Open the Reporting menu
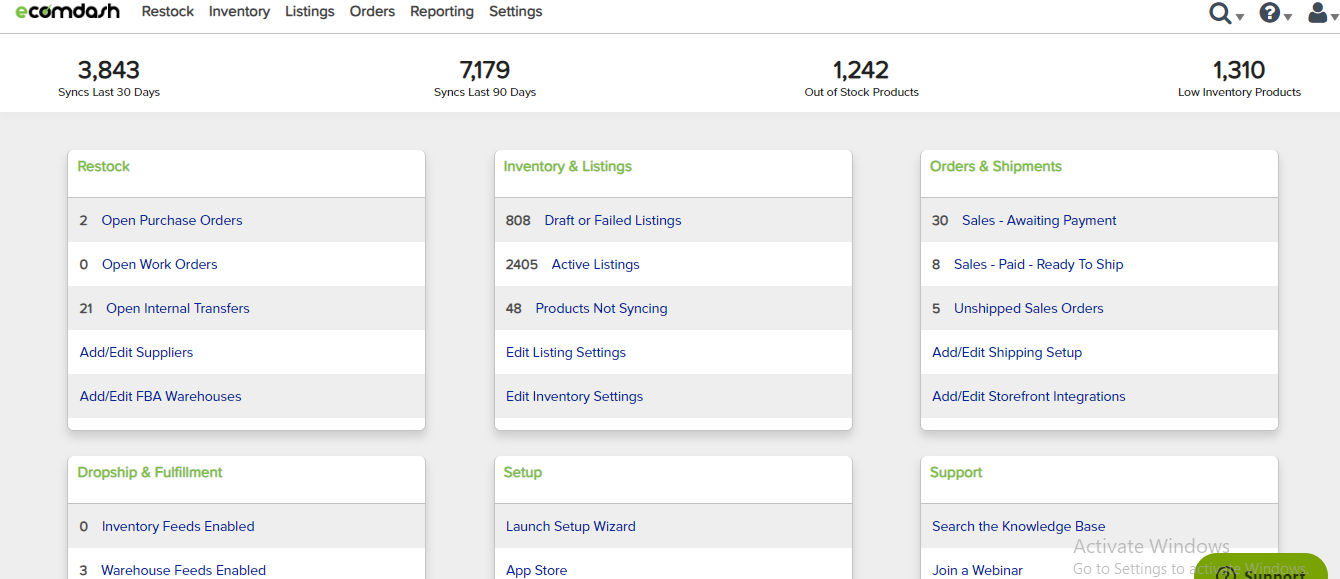1340x579 pixels. [x=442, y=12]
